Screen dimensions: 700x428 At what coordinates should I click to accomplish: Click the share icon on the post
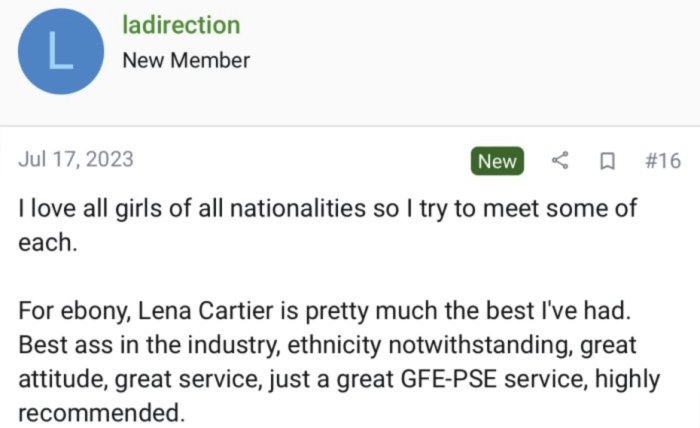coord(561,161)
